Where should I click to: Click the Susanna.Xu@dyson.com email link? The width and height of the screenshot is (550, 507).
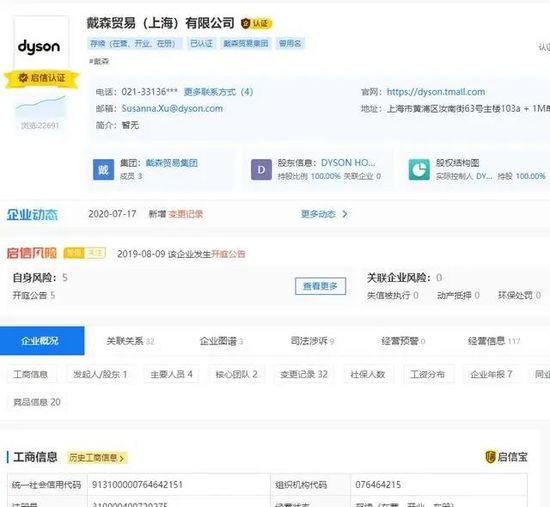(172, 108)
